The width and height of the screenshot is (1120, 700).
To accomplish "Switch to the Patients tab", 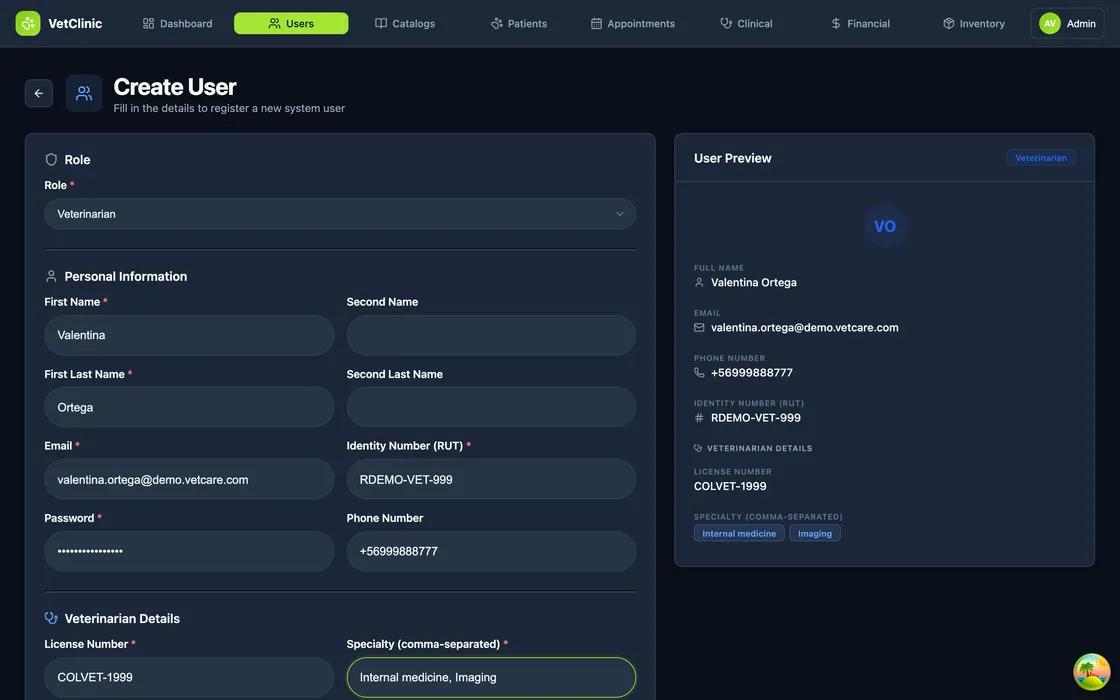I will click(518, 23).
